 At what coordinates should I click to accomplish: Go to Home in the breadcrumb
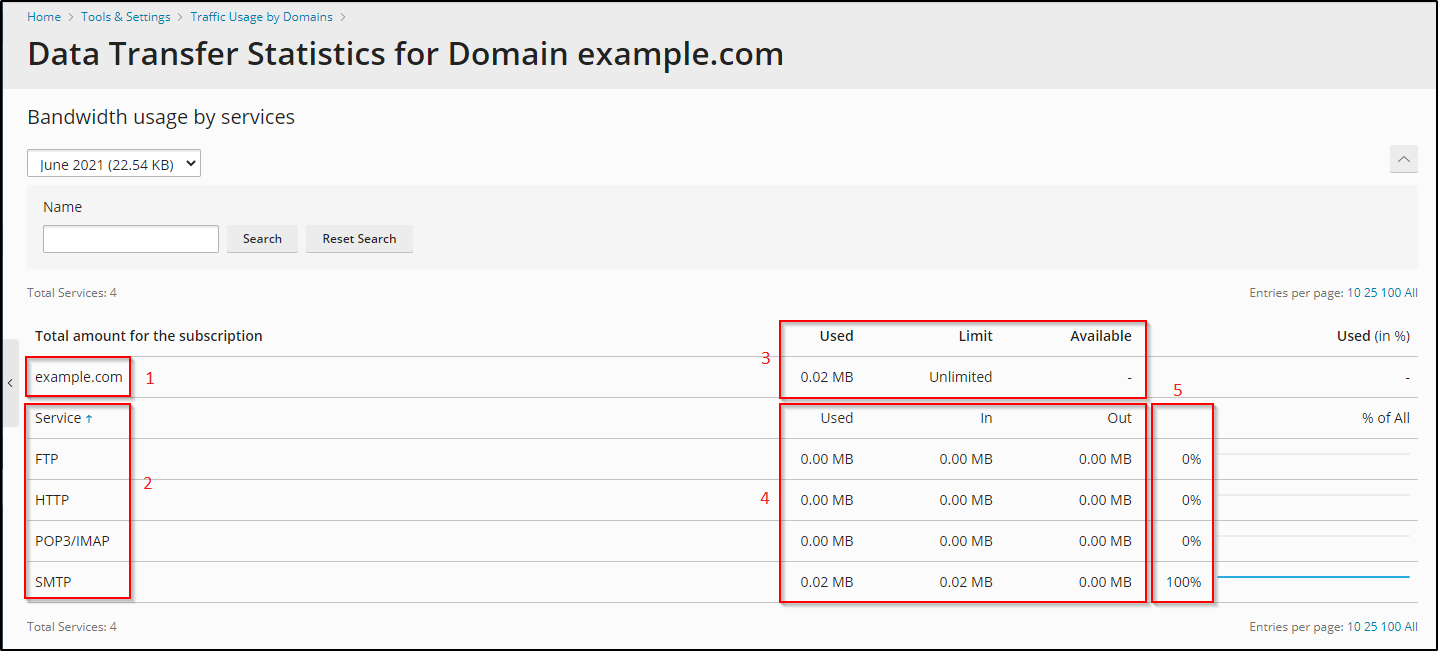(x=44, y=17)
